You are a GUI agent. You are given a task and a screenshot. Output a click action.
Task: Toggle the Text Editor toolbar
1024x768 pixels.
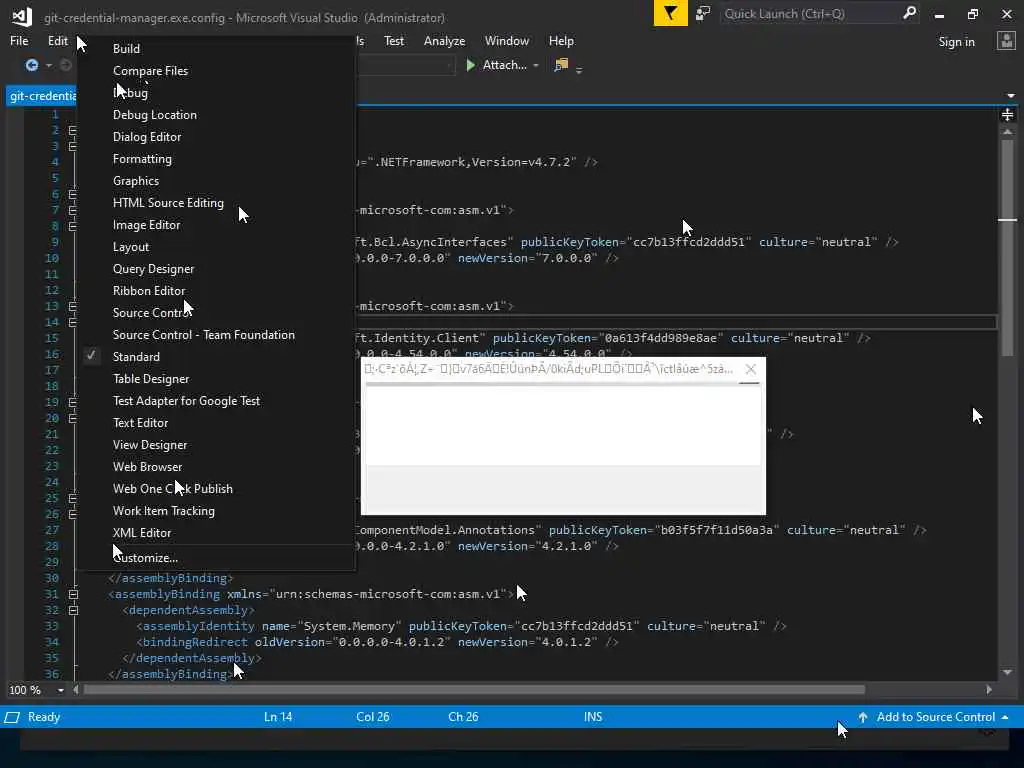point(217,423)
